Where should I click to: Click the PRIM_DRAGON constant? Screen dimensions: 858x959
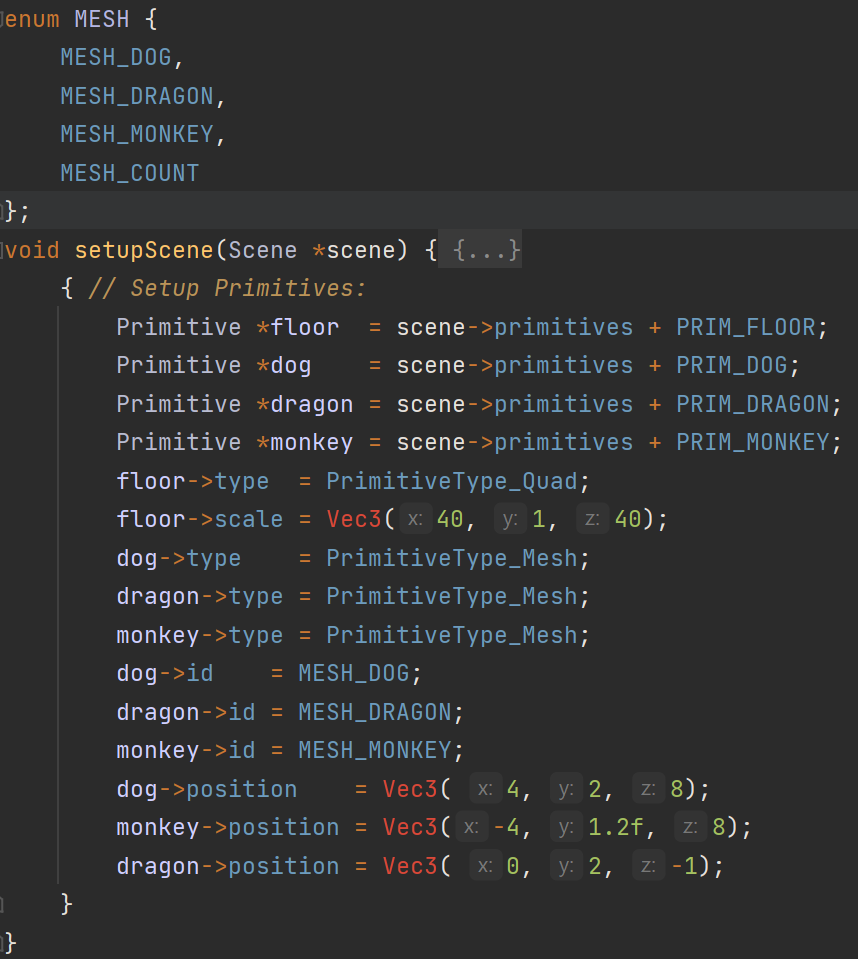point(752,404)
